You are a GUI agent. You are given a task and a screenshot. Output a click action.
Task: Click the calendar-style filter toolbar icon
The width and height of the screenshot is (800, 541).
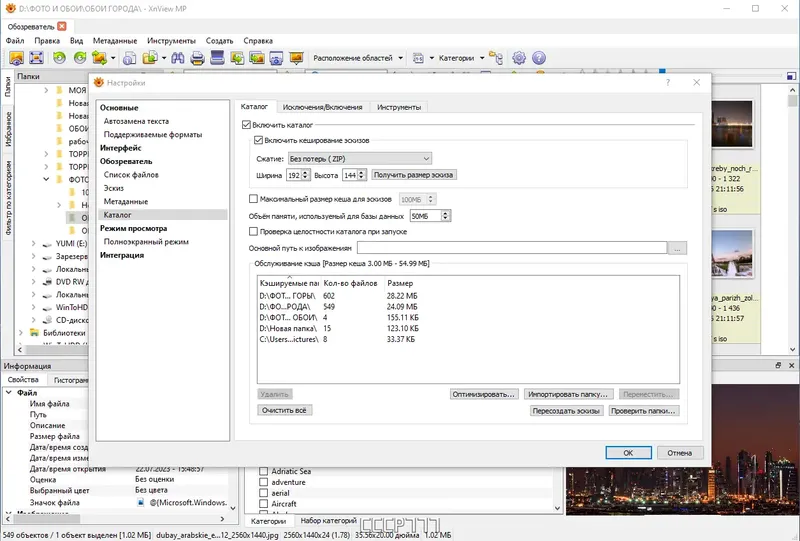pos(418,58)
